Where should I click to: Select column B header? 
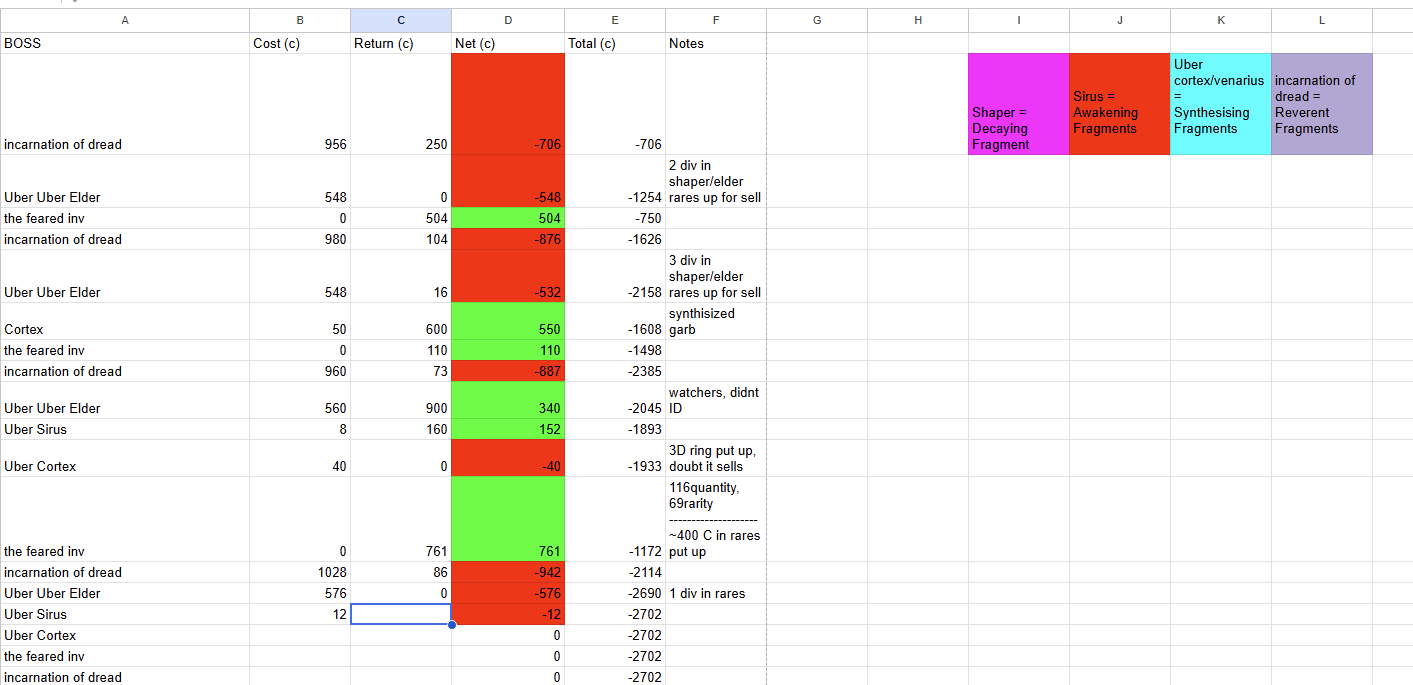coord(300,20)
